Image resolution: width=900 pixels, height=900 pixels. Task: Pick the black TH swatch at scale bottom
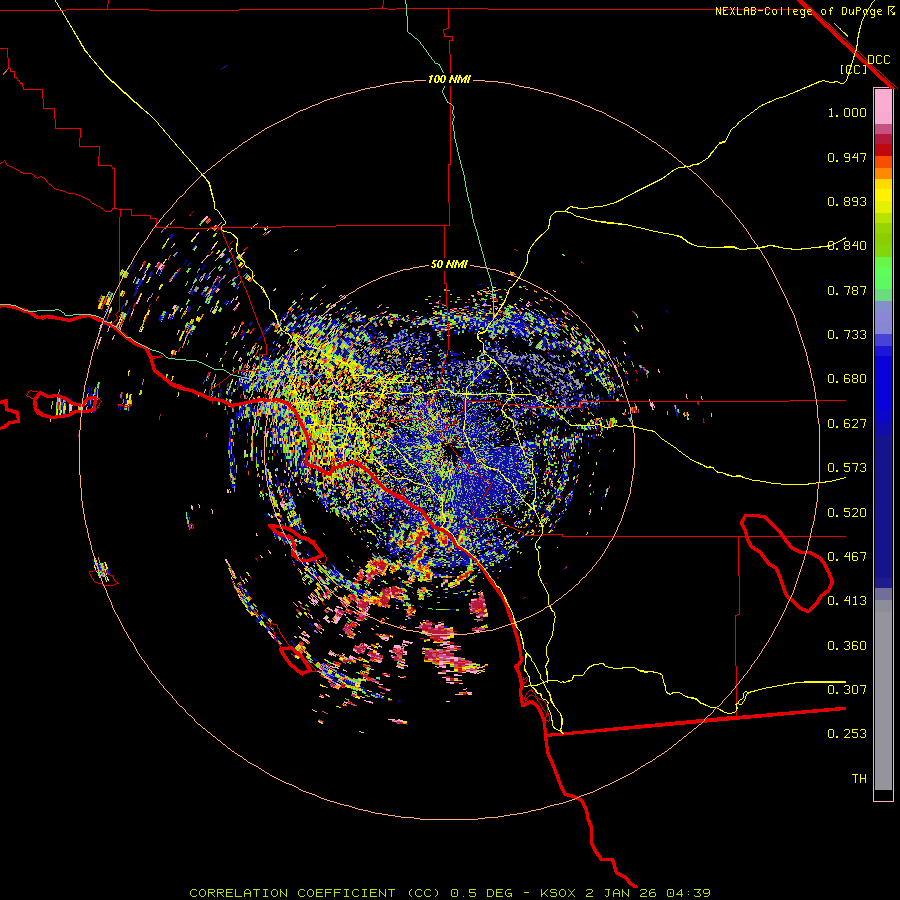click(883, 794)
